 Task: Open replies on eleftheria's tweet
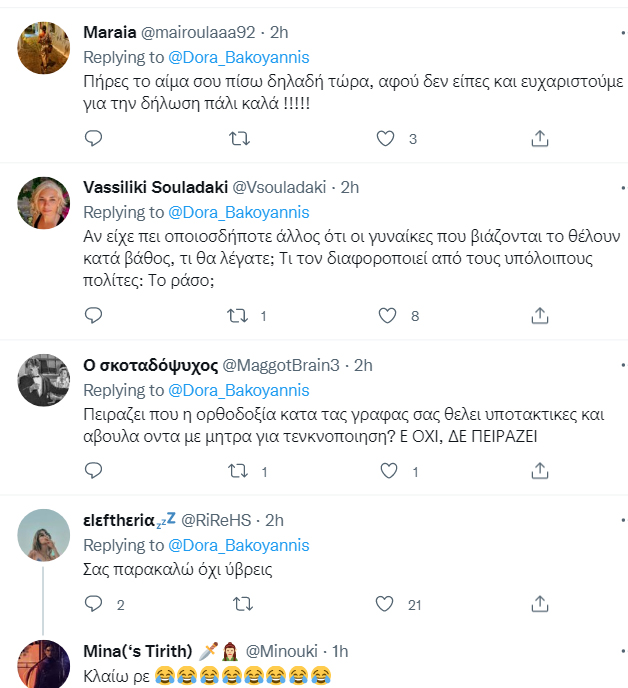pos(93,604)
